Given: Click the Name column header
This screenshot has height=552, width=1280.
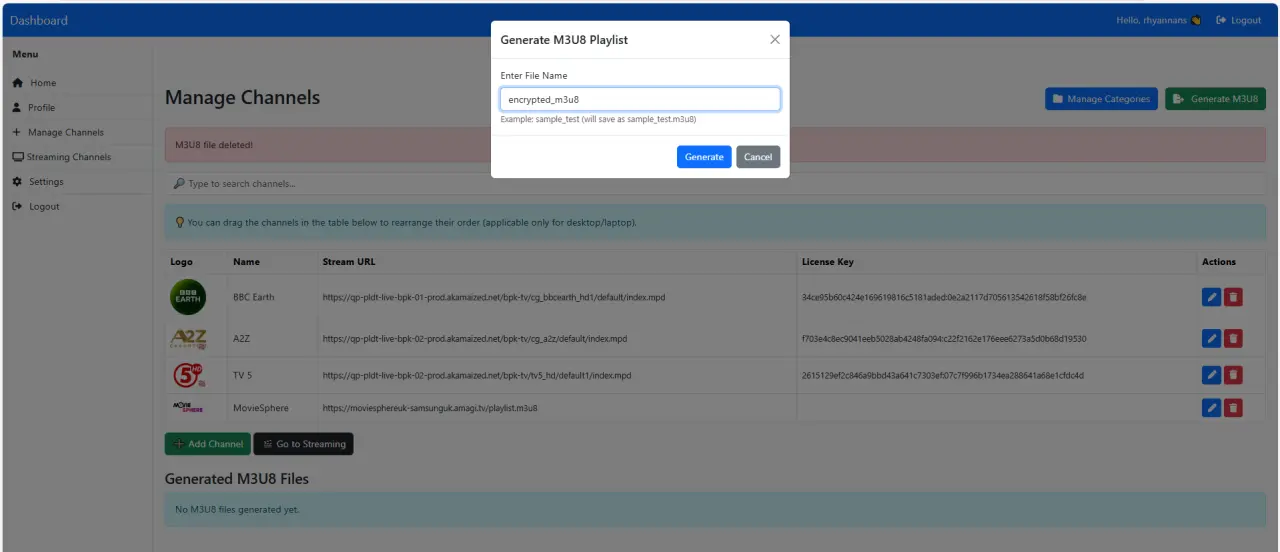Looking at the screenshot, I should pos(246,262).
